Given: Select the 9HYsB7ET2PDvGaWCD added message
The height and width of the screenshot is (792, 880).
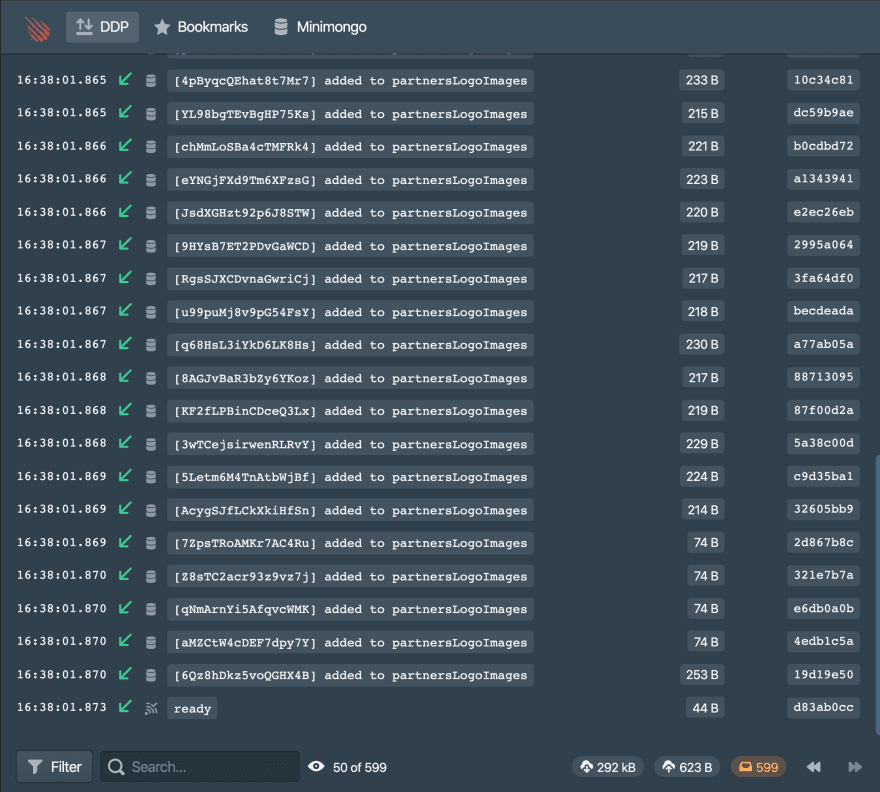Looking at the screenshot, I should click(x=350, y=245).
